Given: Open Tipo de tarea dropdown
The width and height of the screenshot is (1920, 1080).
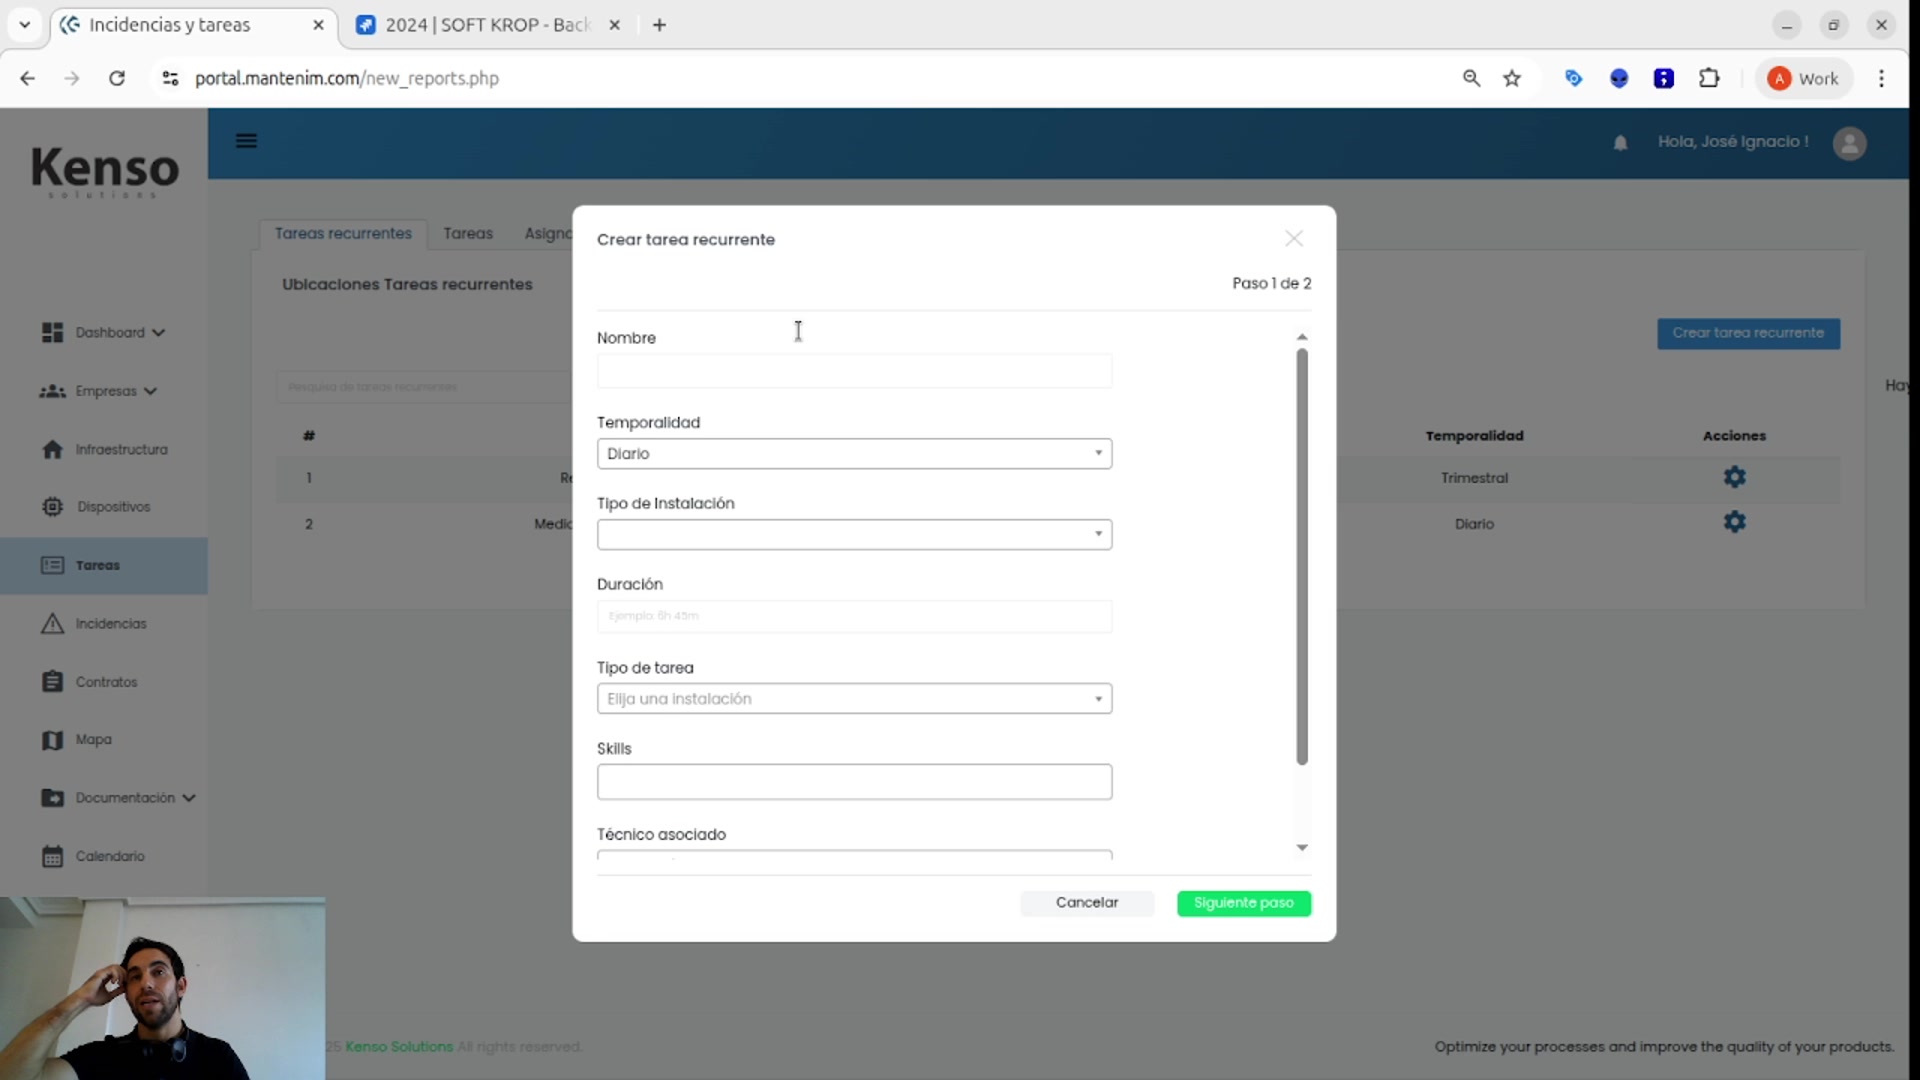Looking at the screenshot, I should tap(854, 699).
